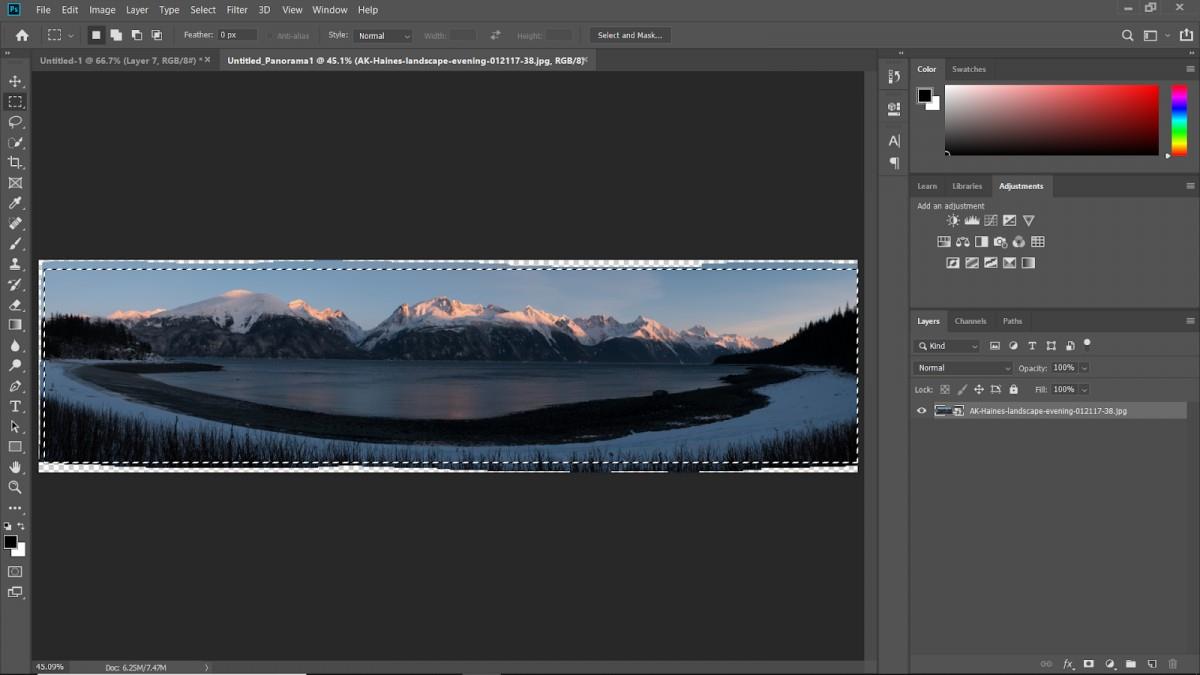Open the Style dropdown set to Normal
Screen dimensions: 1200x675
[383, 36]
